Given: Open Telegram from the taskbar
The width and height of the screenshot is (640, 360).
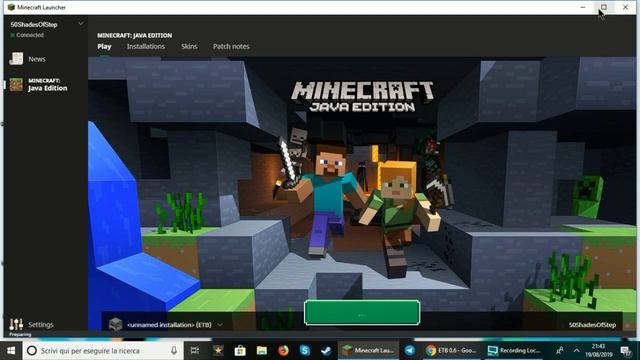Looking at the screenshot, I should pyautogui.click(x=410, y=351).
